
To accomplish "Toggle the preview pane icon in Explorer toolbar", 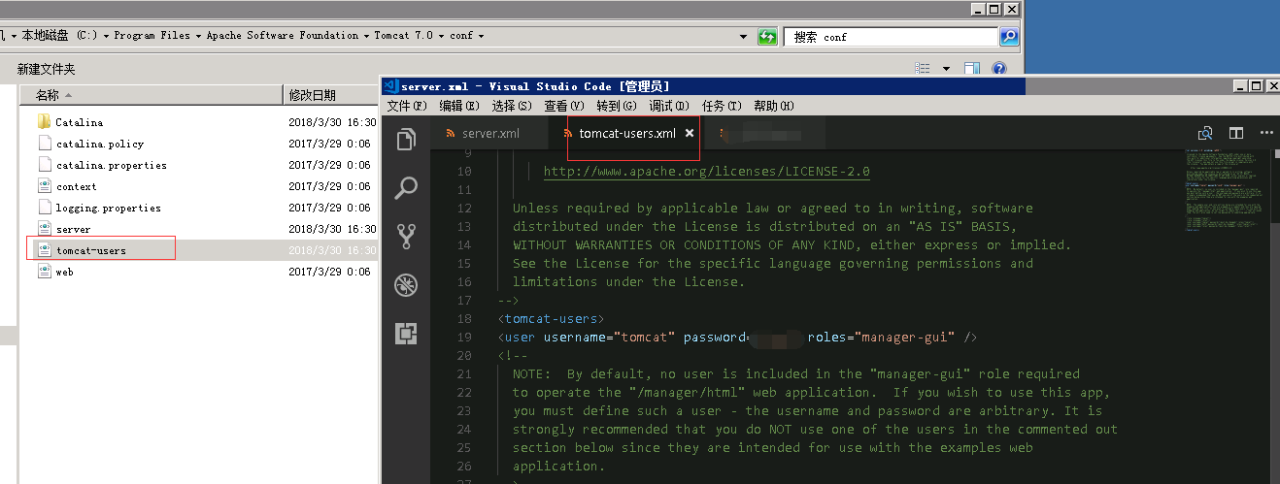I will point(972,69).
